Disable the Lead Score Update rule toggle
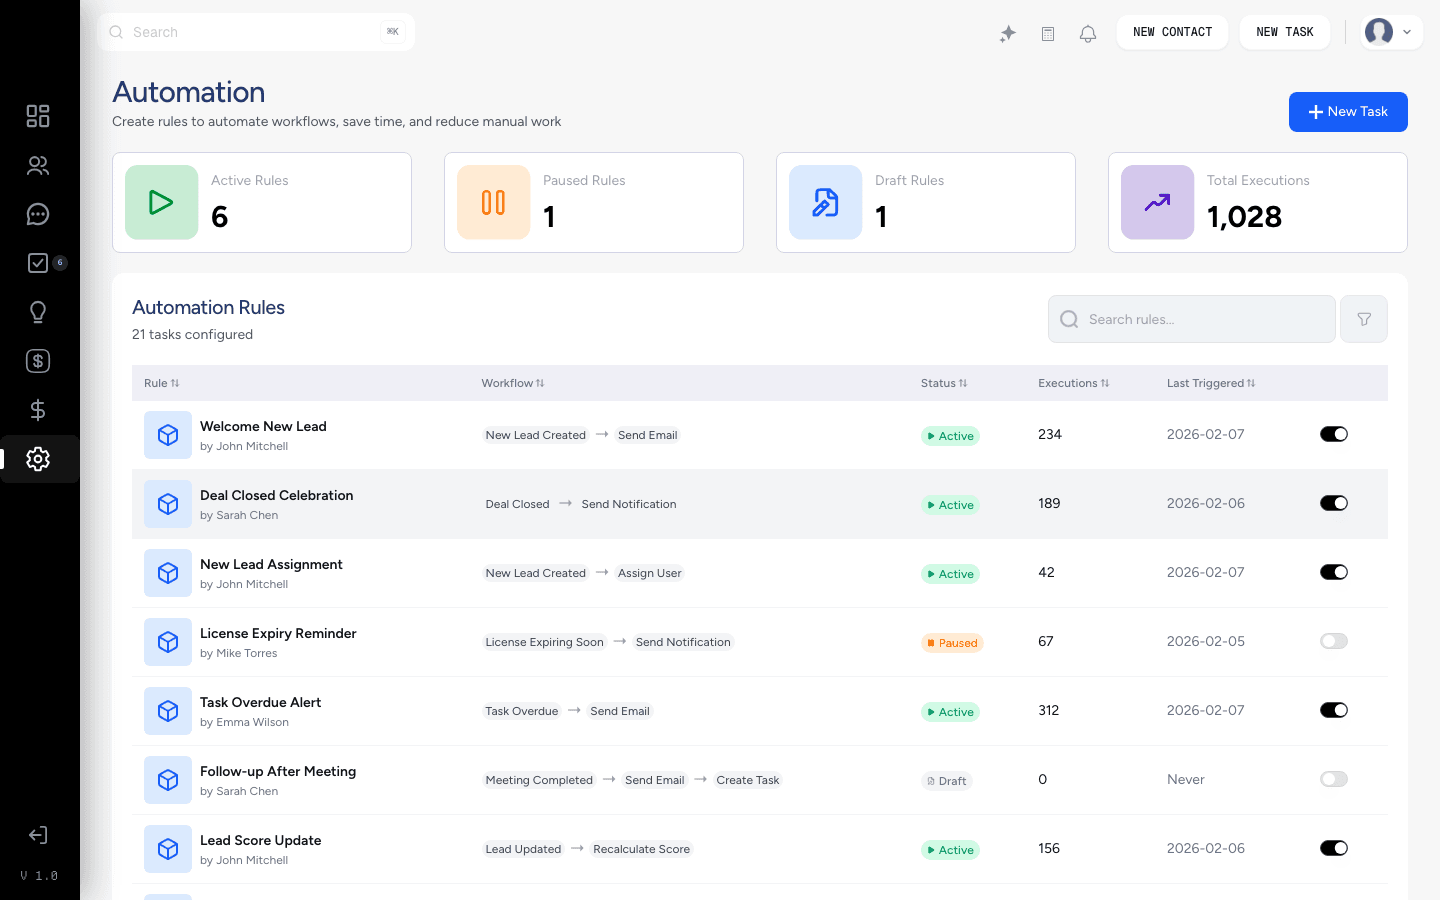Screen dimensions: 1440x900 [x=1334, y=848]
